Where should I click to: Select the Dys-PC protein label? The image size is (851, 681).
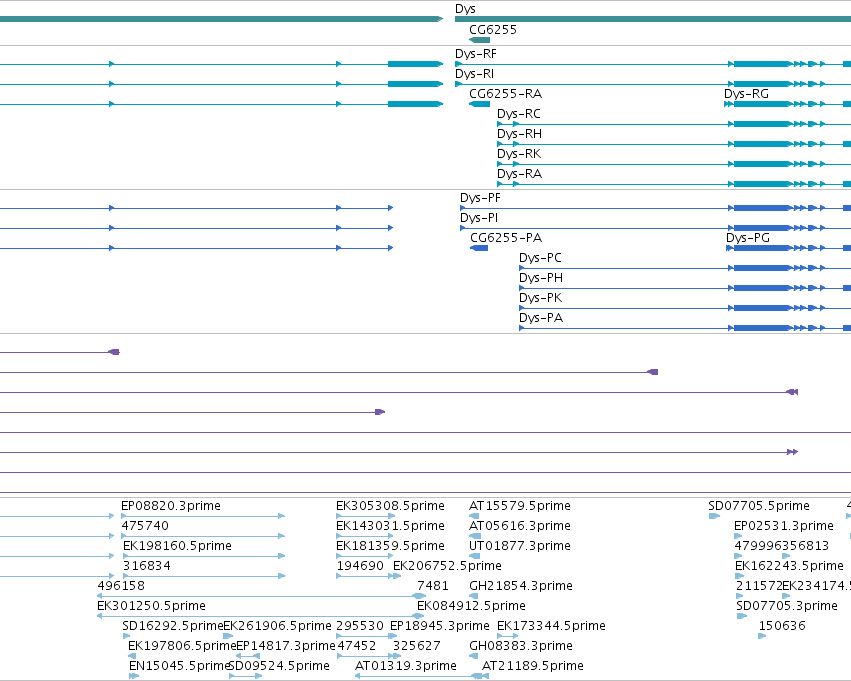(540, 258)
